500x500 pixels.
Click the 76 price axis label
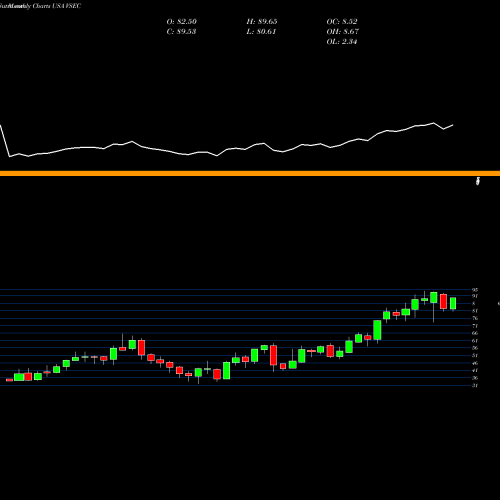click(x=475, y=318)
